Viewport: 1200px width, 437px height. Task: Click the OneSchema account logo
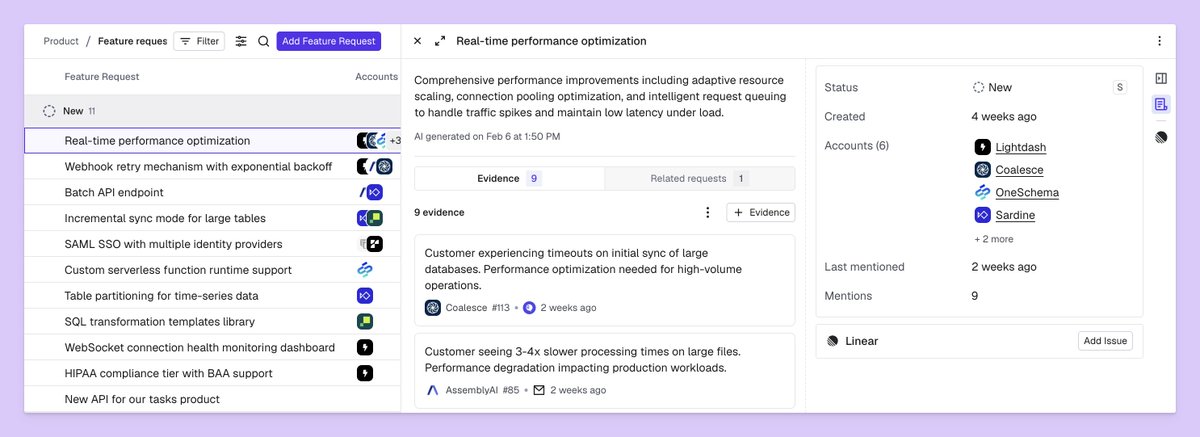(x=982, y=192)
